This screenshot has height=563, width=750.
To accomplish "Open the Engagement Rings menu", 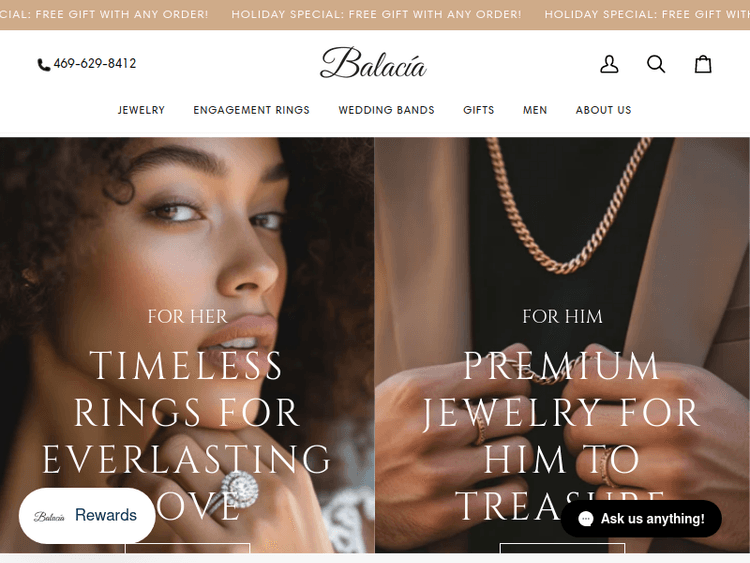I will (x=251, y=110).
